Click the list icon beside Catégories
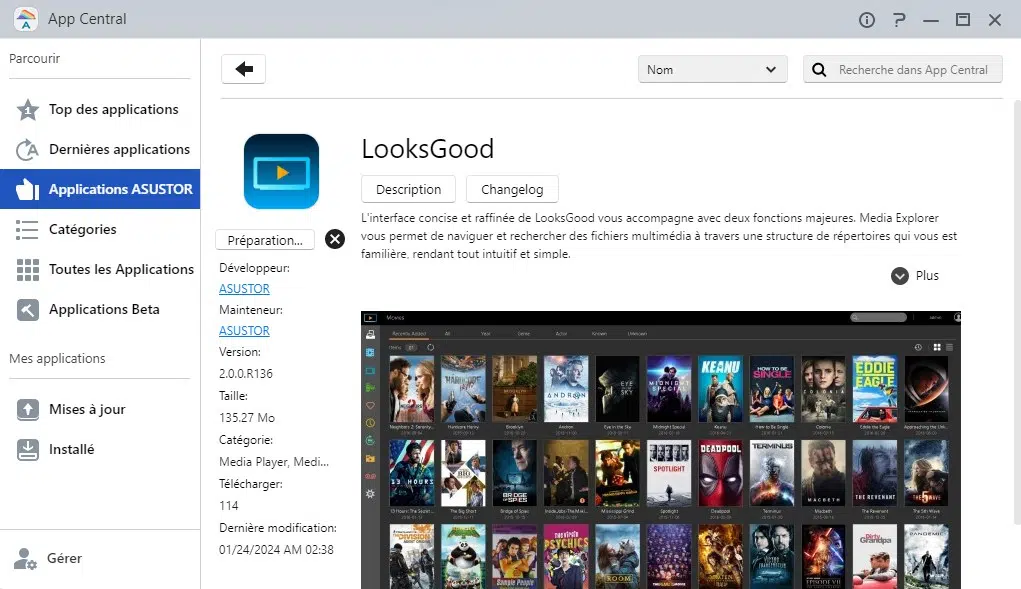Screen dimensions: 1021x589 tap(27, 229)
